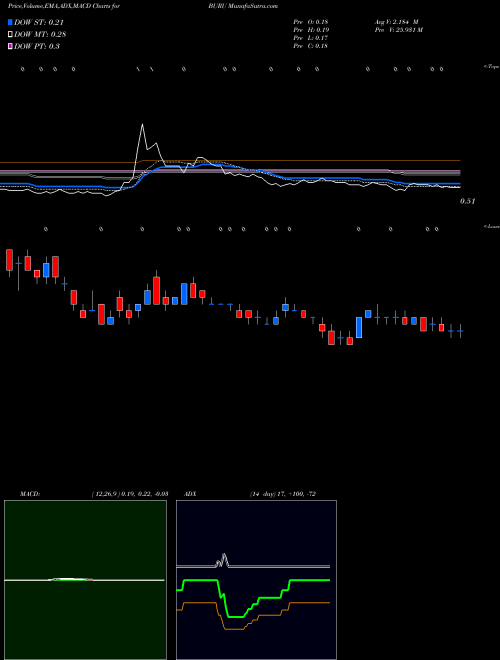The height and width of the screenshot is (660, 500).
Task: Click the MACD values '(12,26,9) 0.19, 0.22, -0.03'
Action: (x=130, y=494)
